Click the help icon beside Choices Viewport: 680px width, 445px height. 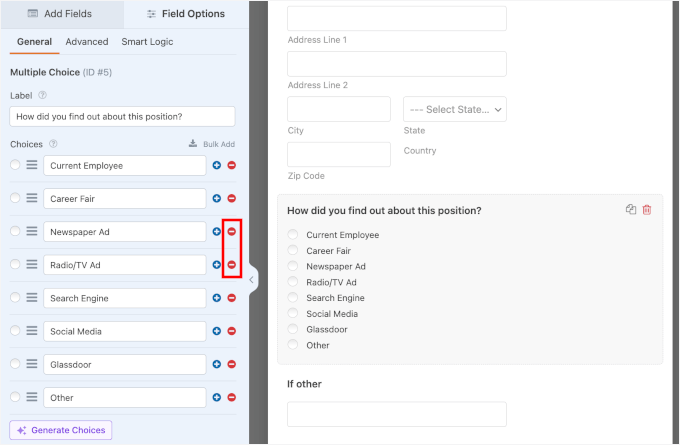(53, 144)
